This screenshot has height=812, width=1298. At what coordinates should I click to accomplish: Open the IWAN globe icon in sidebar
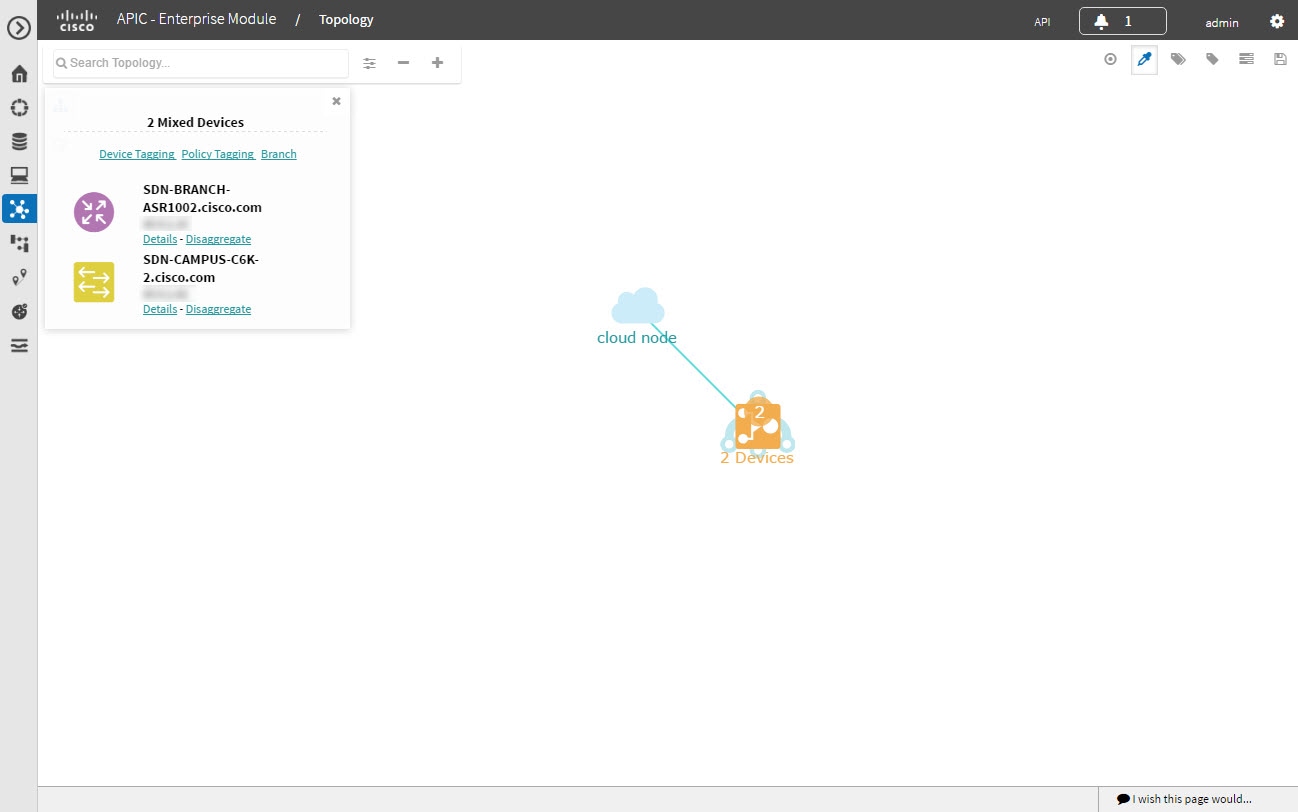19,311
